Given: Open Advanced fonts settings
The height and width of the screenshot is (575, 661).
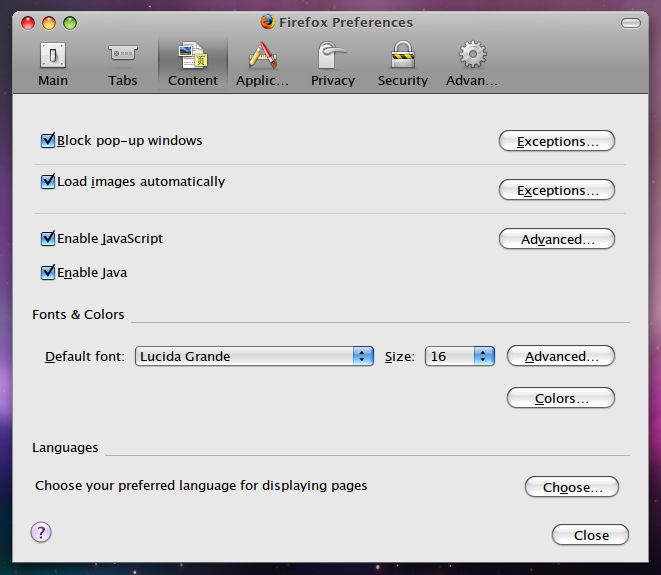Looking at the screenshot, I should pyautogui.click(x=561, y=356).
